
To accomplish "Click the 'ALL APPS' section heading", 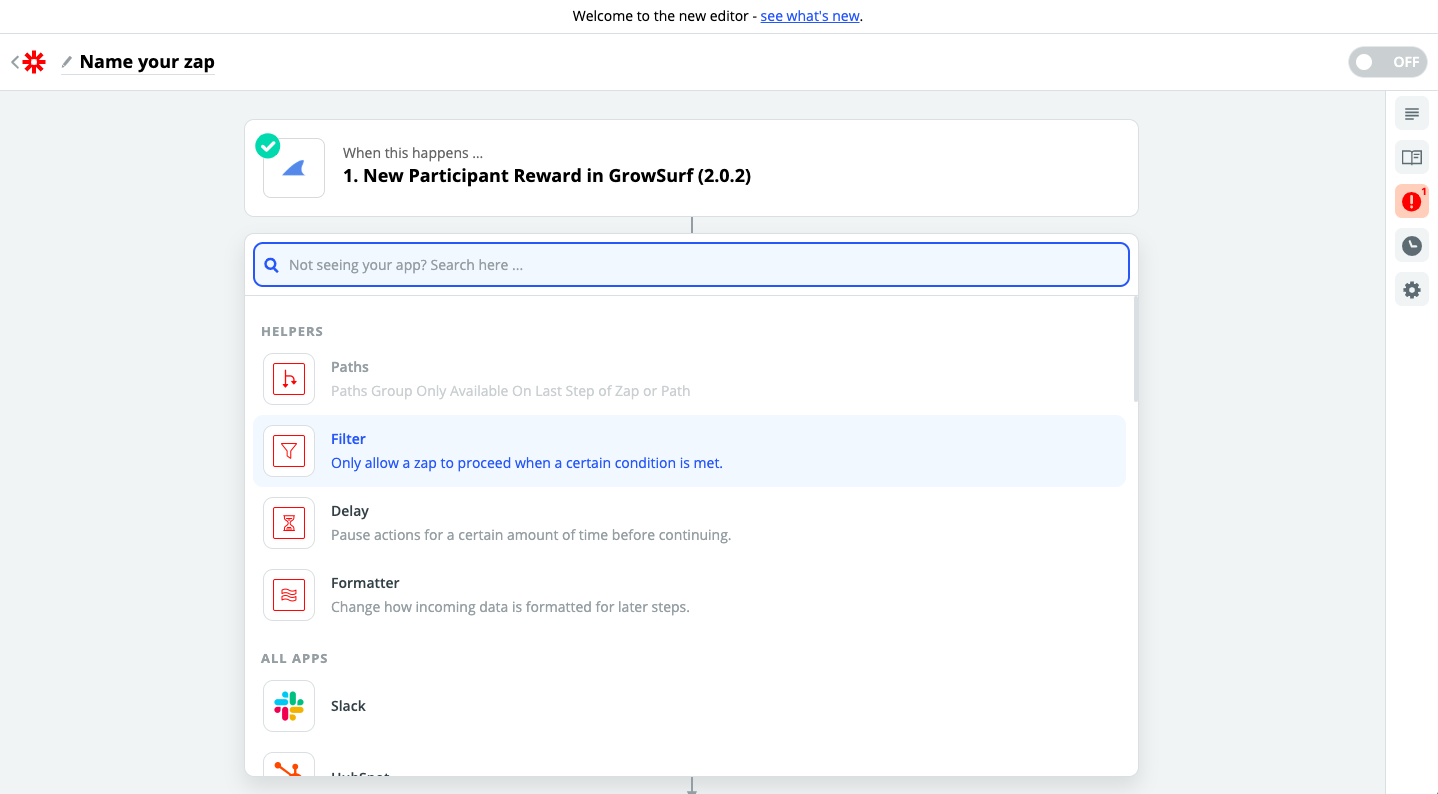I will [294, 658].
